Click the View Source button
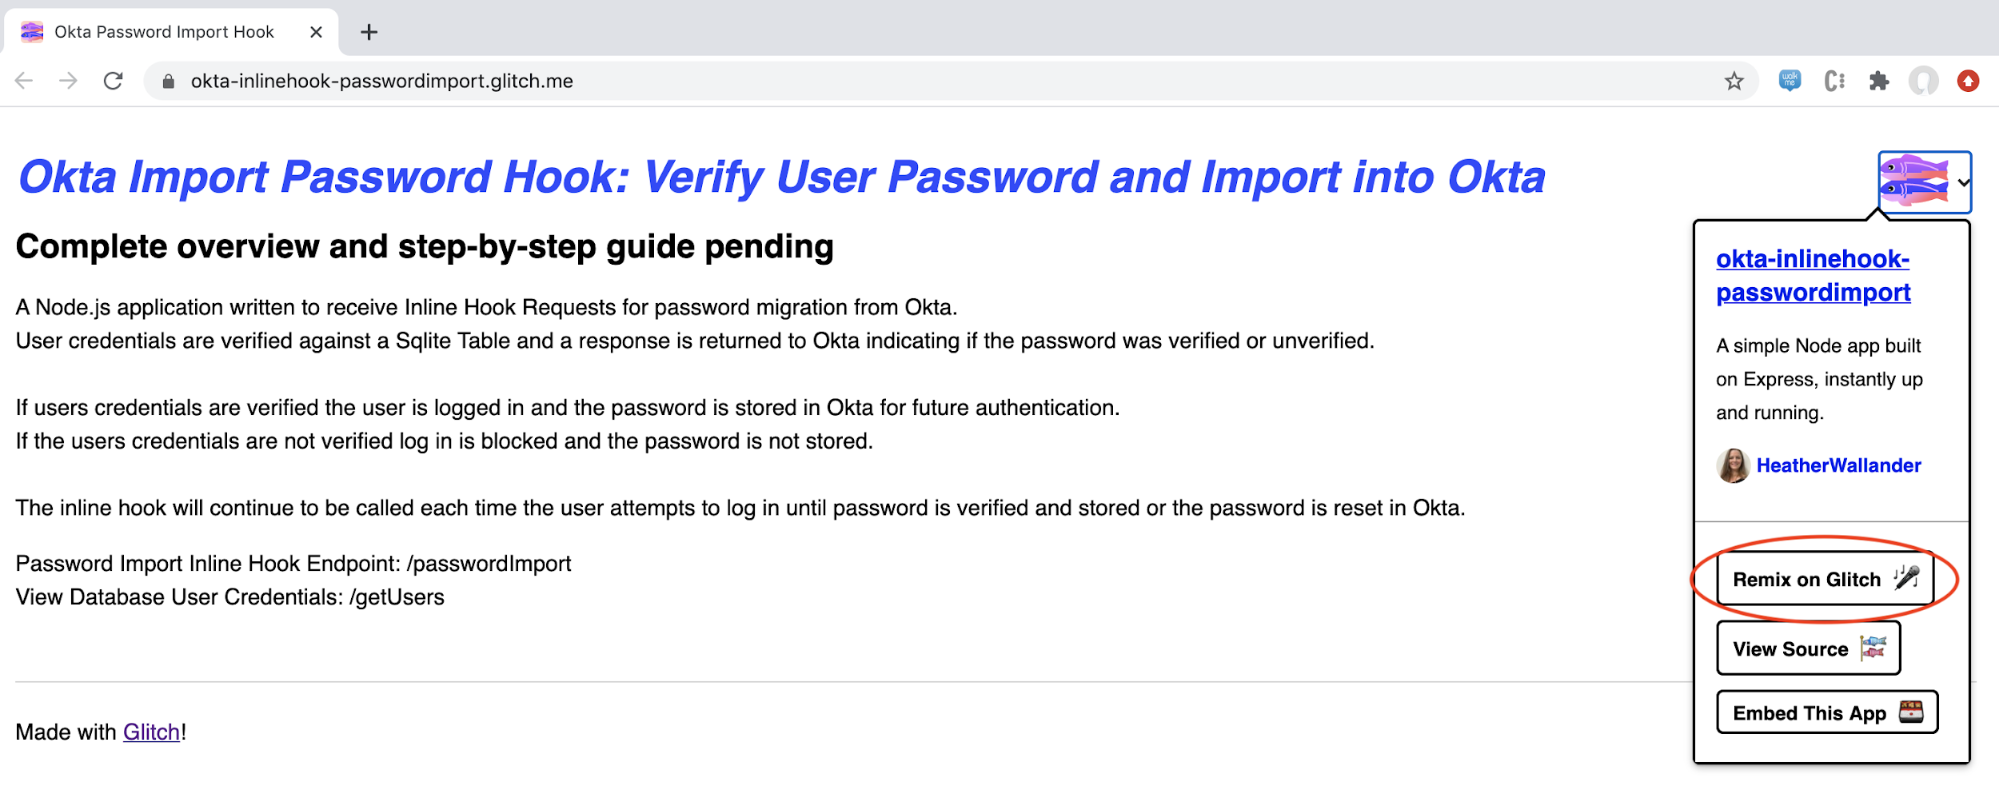1999x789 pixels. tap(1808, 649)
